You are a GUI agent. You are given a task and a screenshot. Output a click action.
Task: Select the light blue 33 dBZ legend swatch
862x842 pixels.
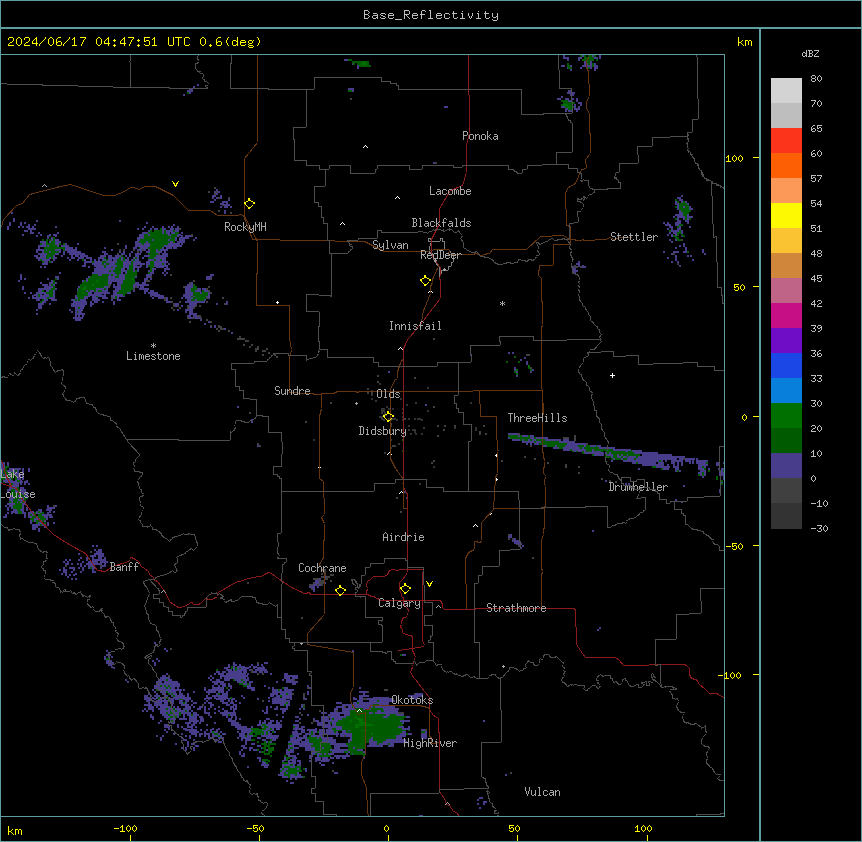coord(786,391)
